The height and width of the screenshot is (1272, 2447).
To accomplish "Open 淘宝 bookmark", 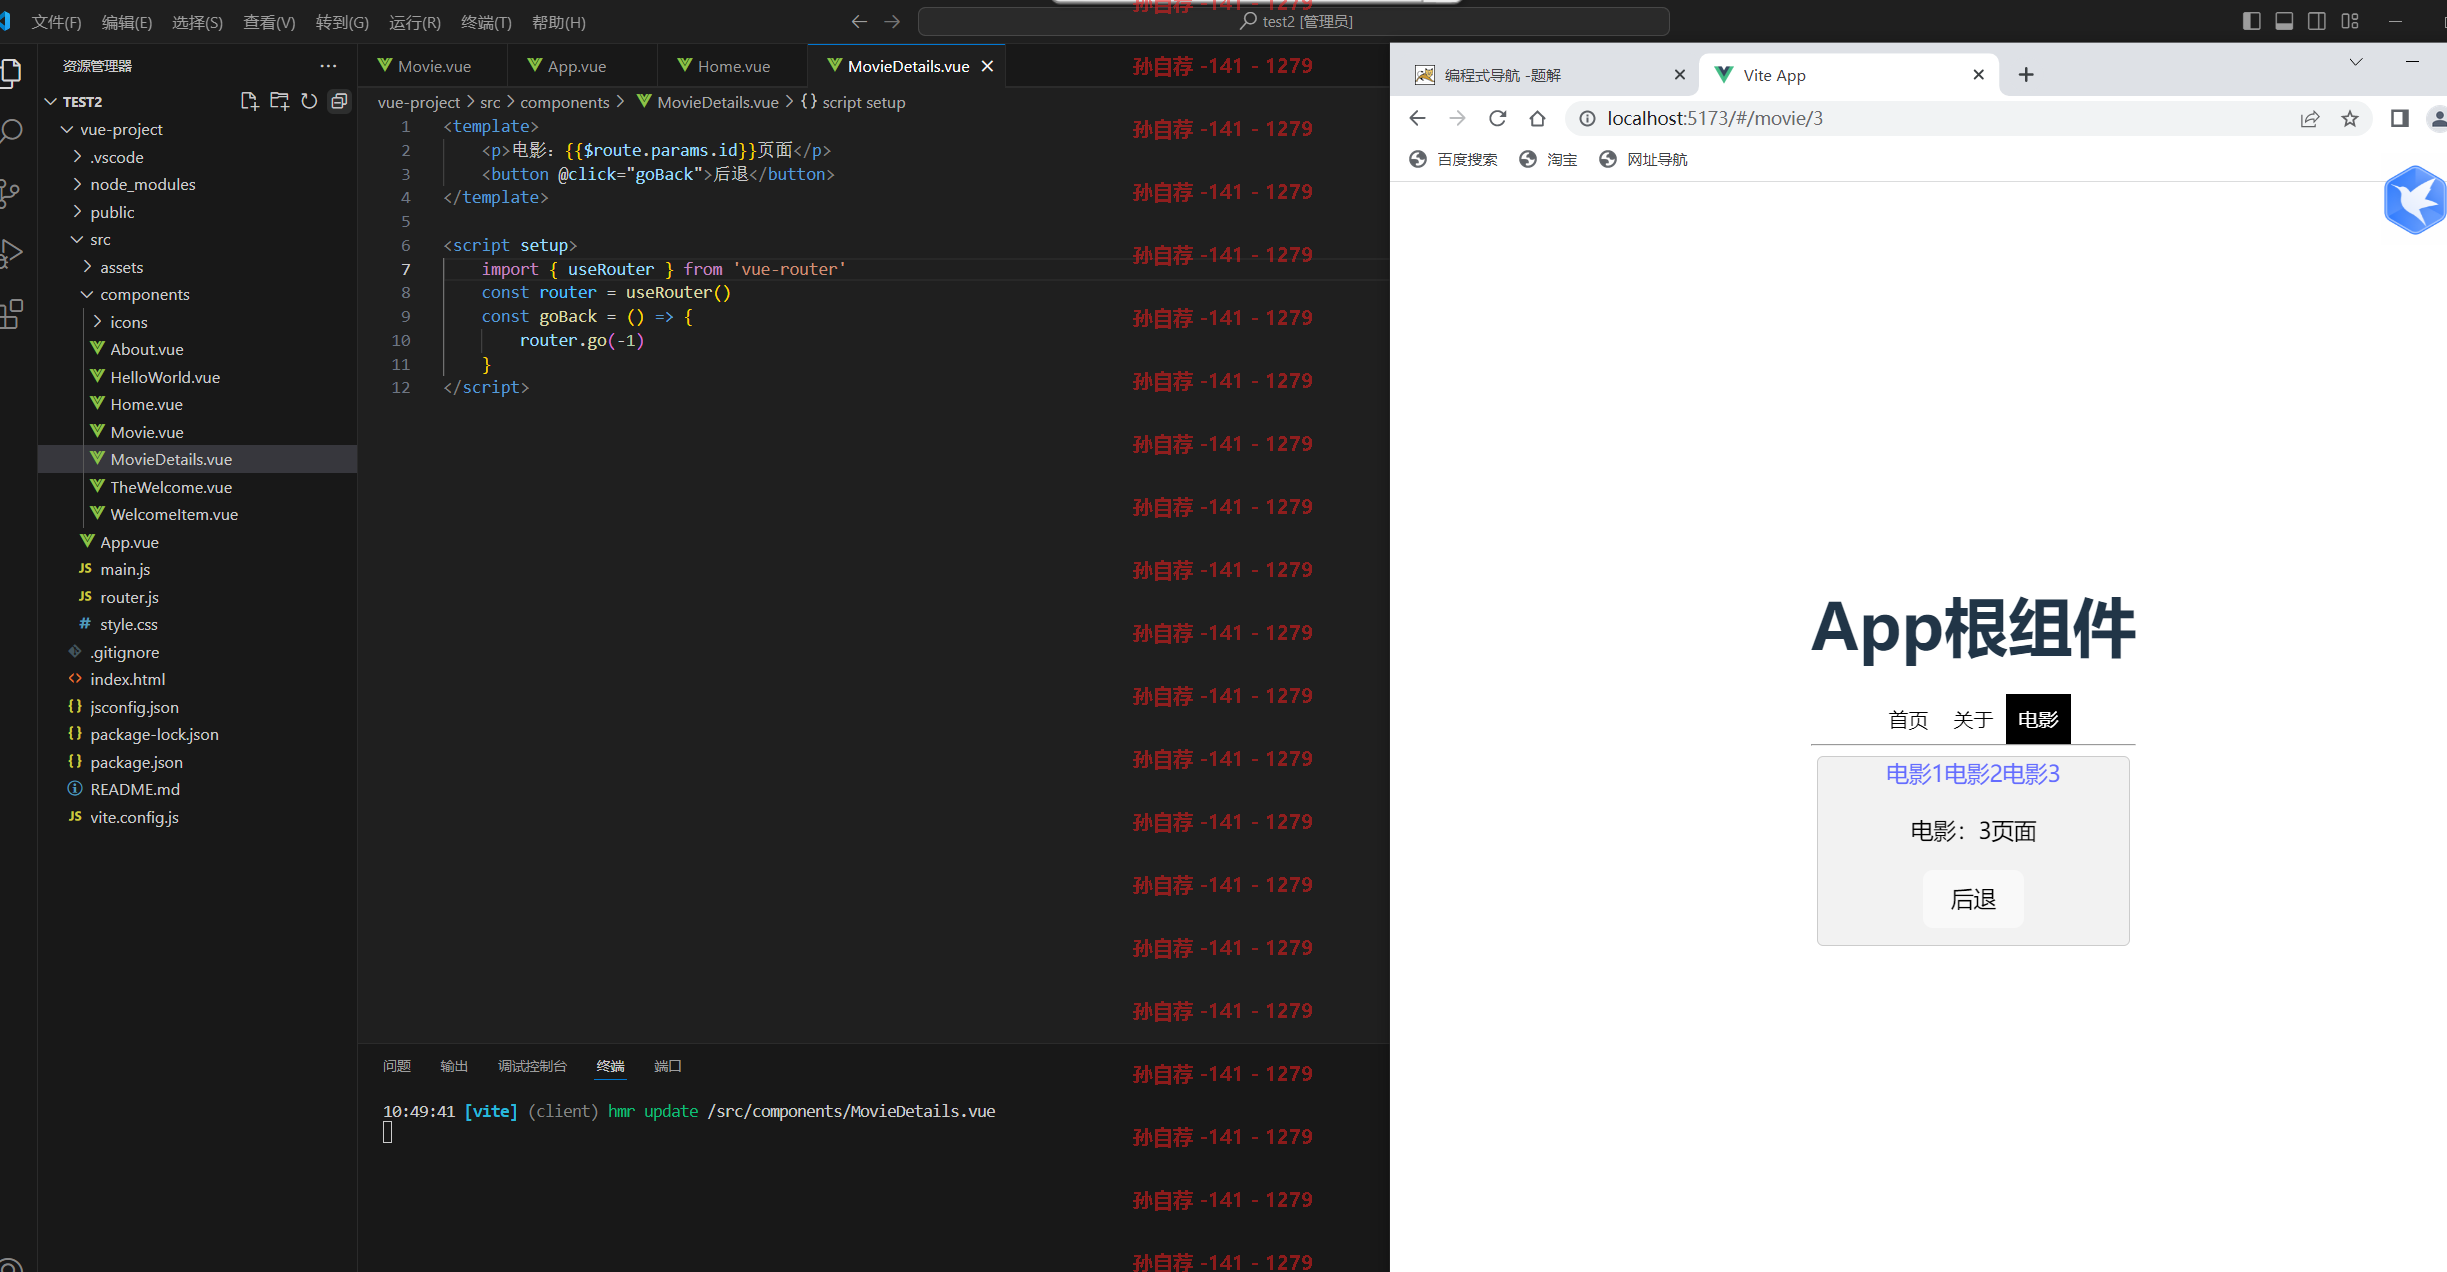I will tap(1548, 159).
